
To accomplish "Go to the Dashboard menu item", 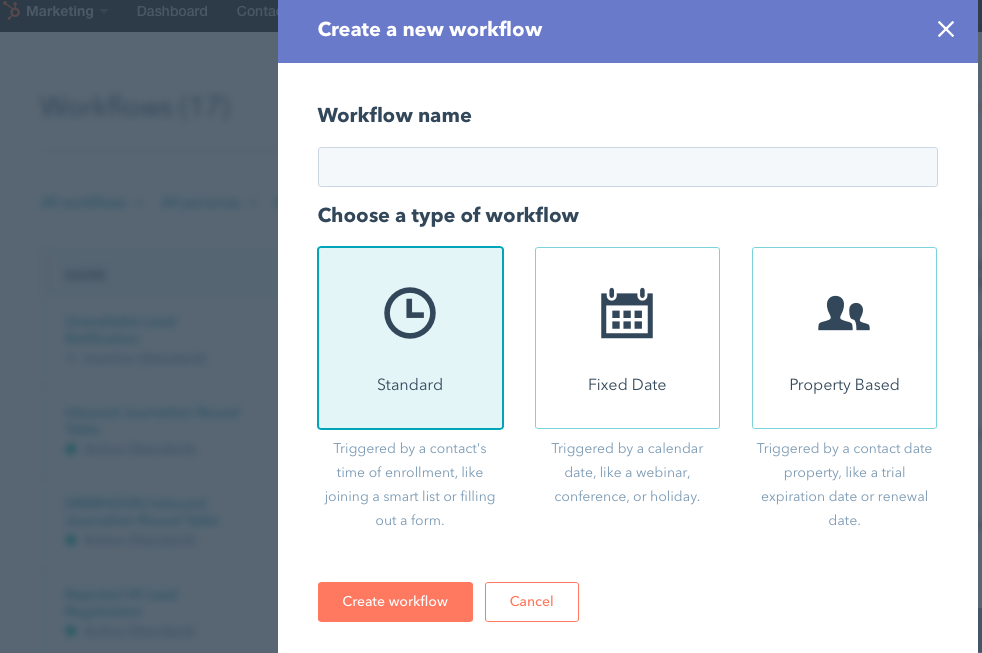I will [172, 12].
